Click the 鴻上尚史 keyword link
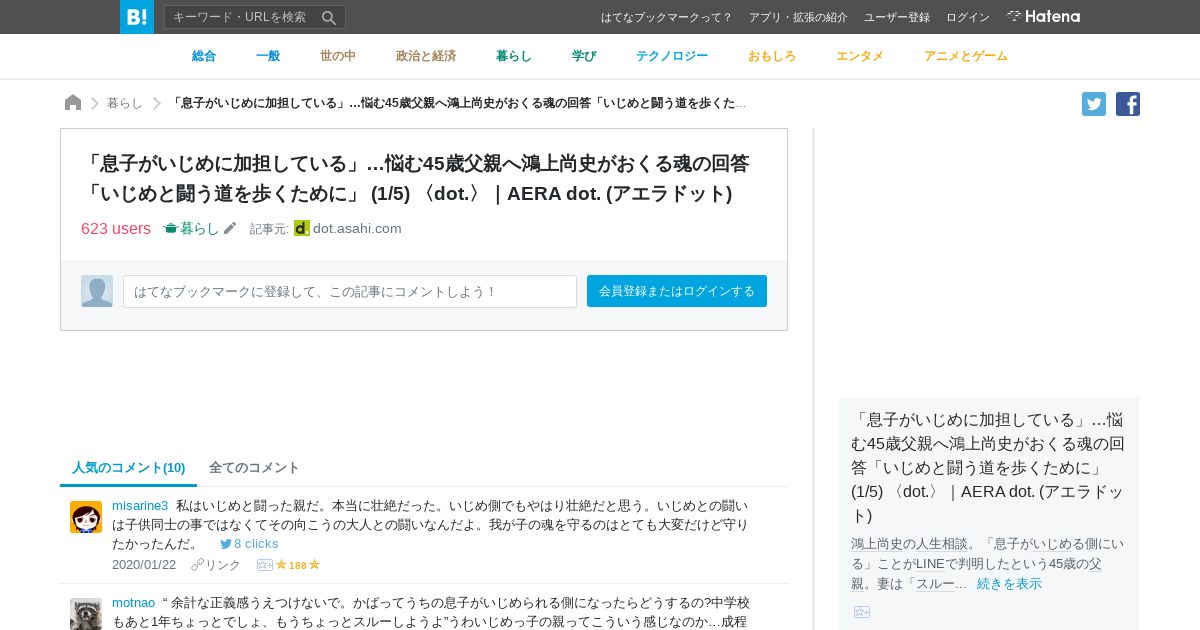 pyautogui.click(x=877, y=544)
